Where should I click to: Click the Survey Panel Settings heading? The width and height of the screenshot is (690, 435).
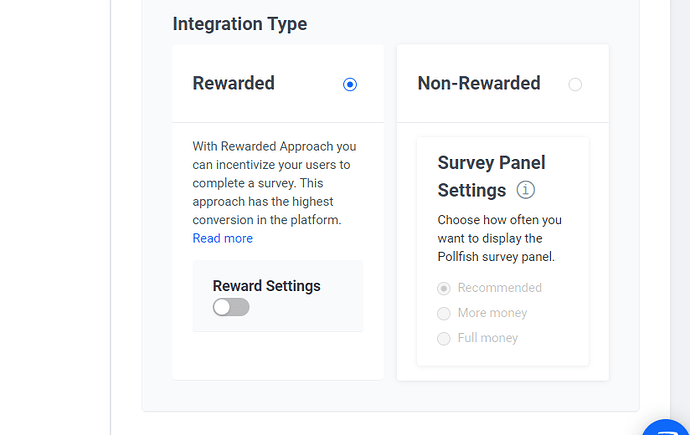click(x=491, y=176)
